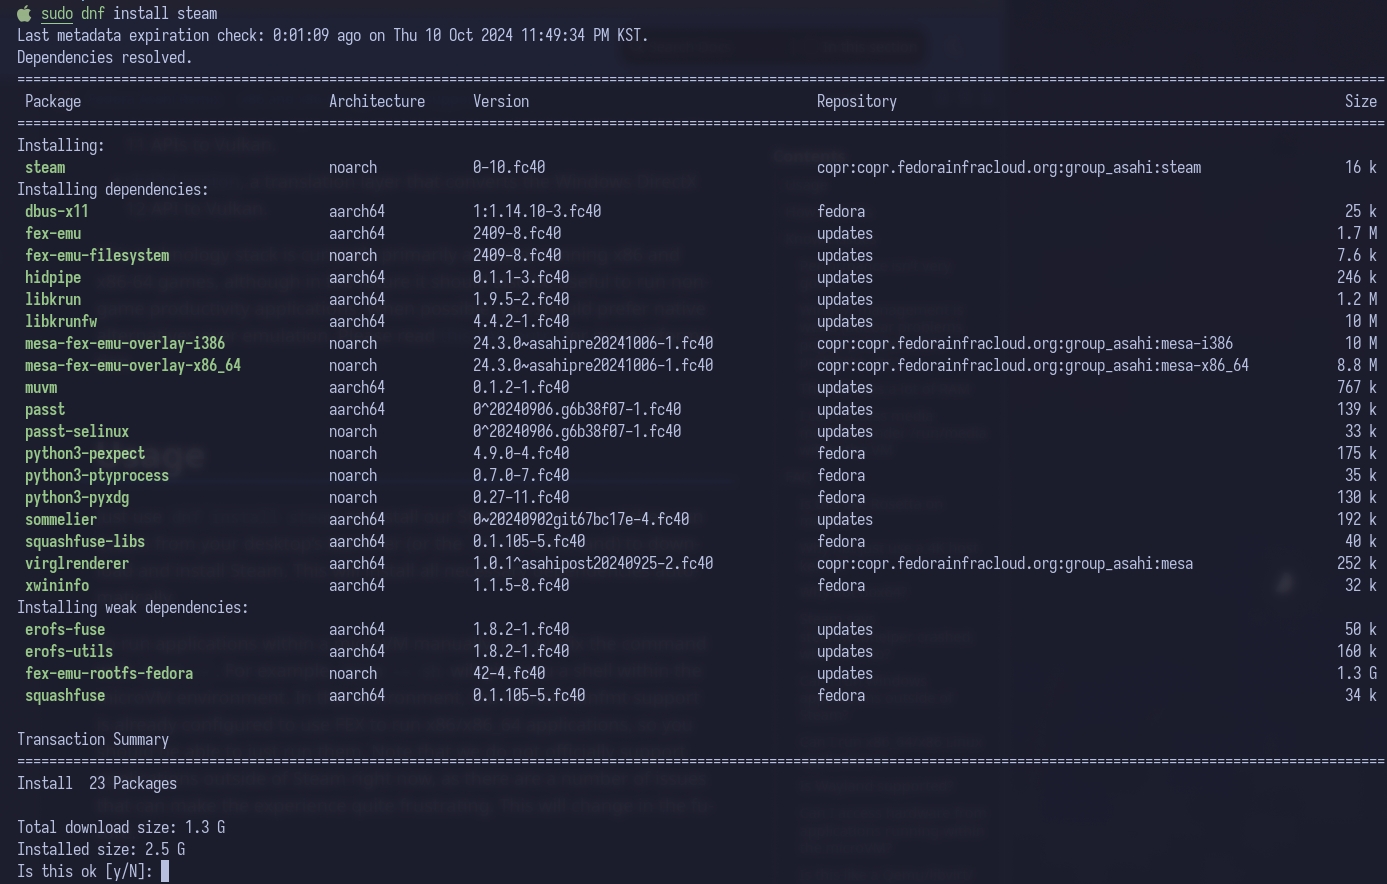Click 'Last metadata expiration check' line

point(333,35)
